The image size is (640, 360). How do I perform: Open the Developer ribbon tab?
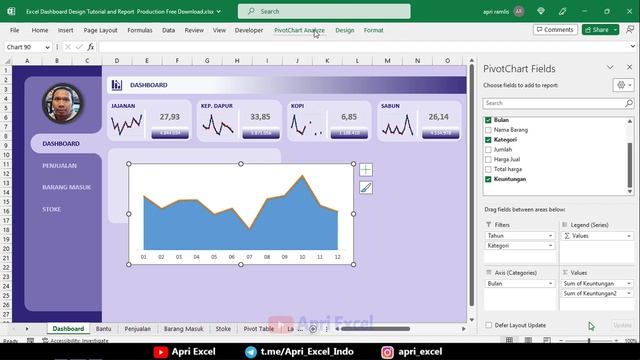(x=249, y=30)
